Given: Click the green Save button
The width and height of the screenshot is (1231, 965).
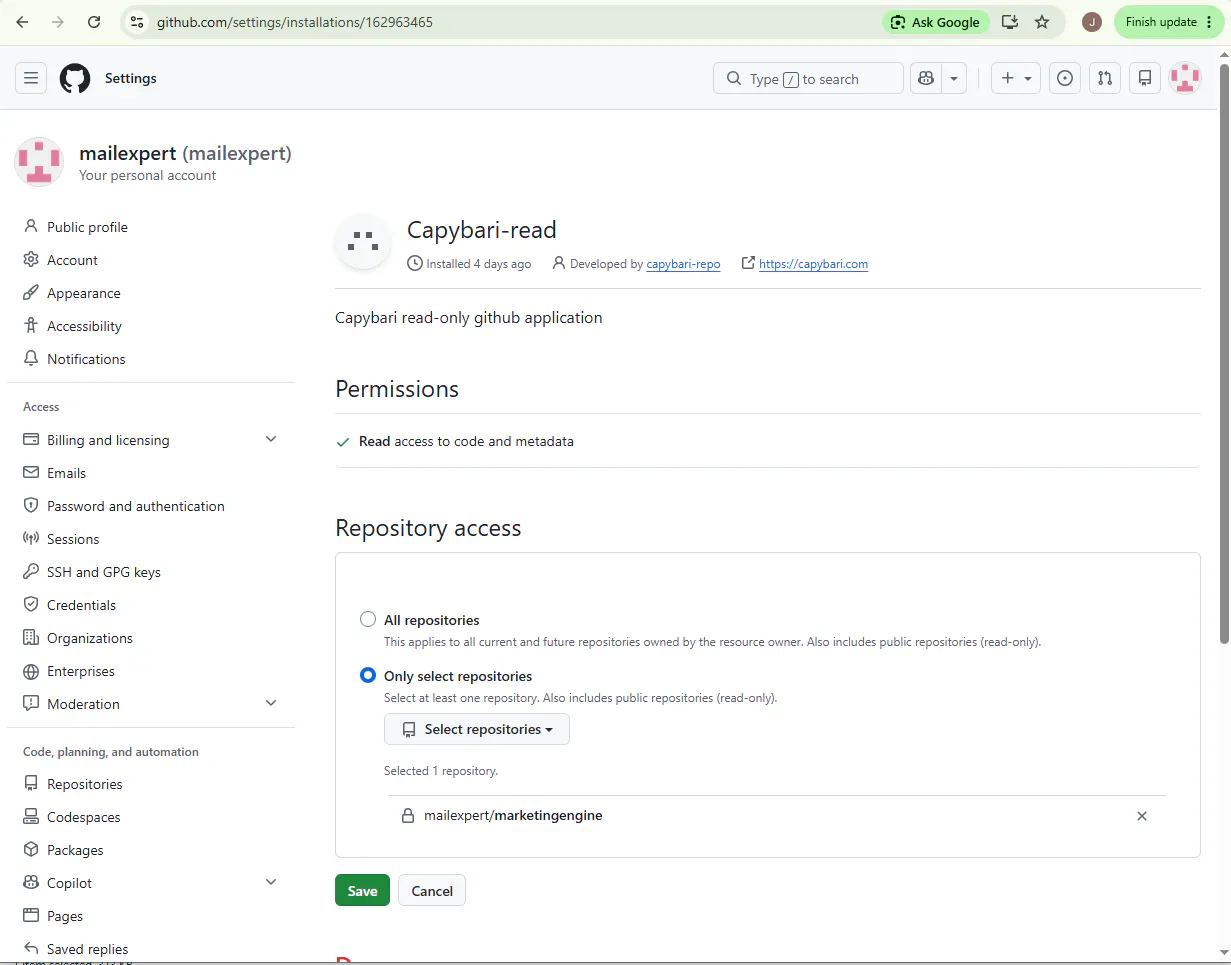Looking at the screenshot, I should pyautogui.click(x=362, y=891).
